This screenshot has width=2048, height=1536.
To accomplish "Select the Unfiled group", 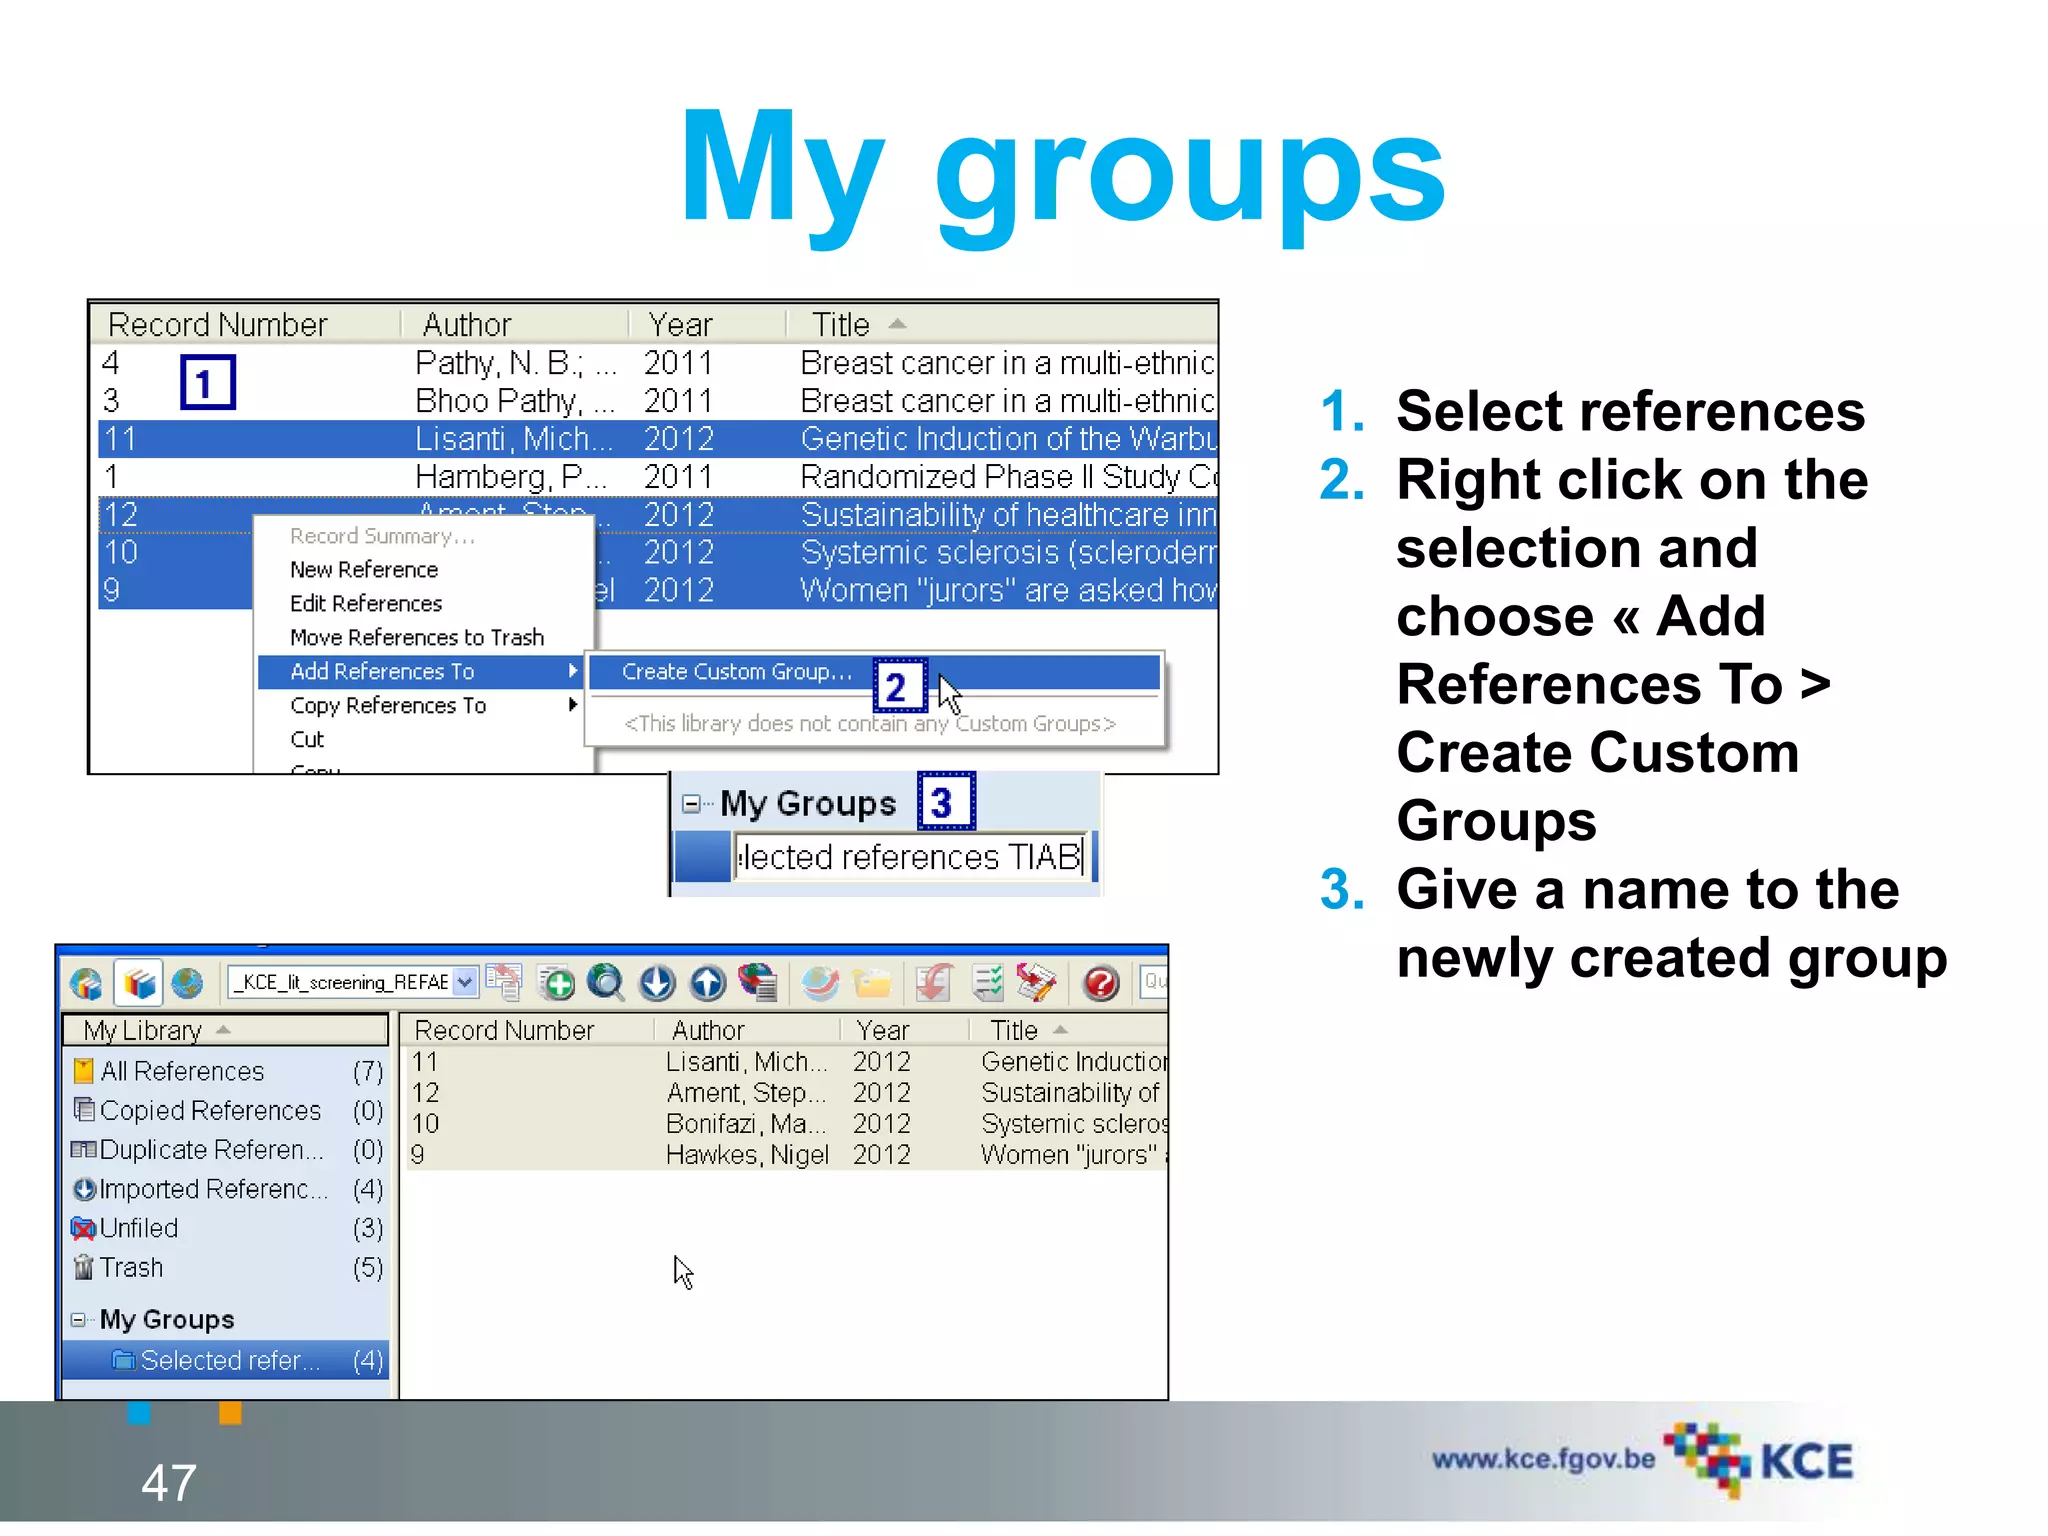I will [227, 1228].
